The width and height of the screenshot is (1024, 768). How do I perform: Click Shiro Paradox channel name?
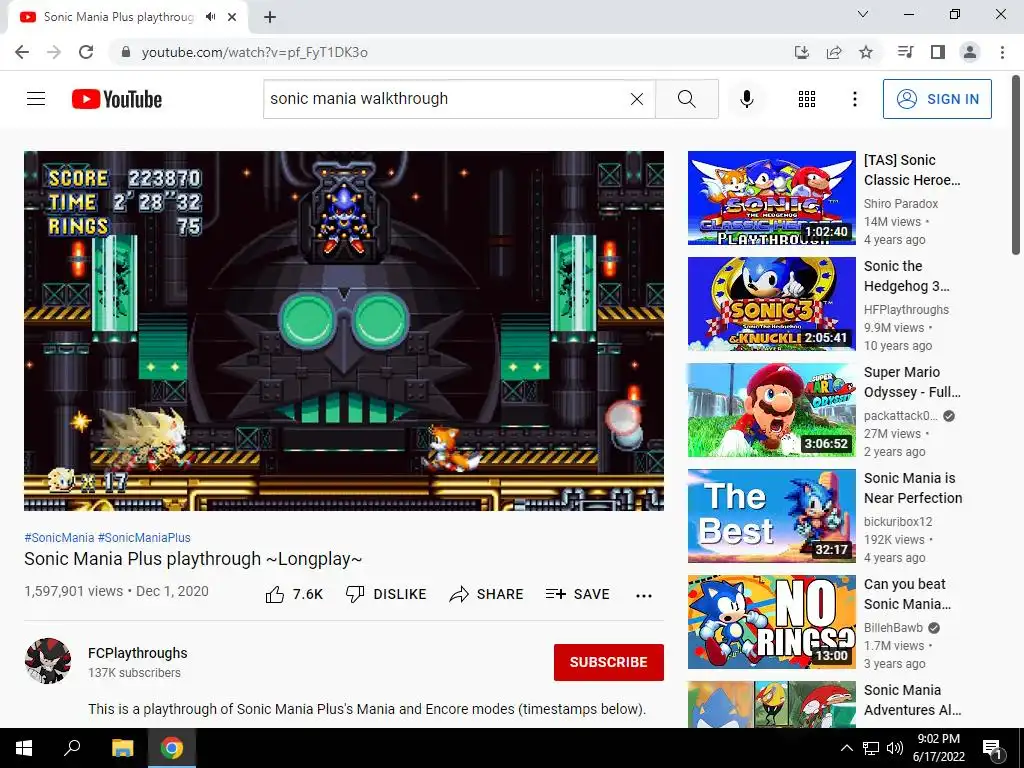point(901,204)
